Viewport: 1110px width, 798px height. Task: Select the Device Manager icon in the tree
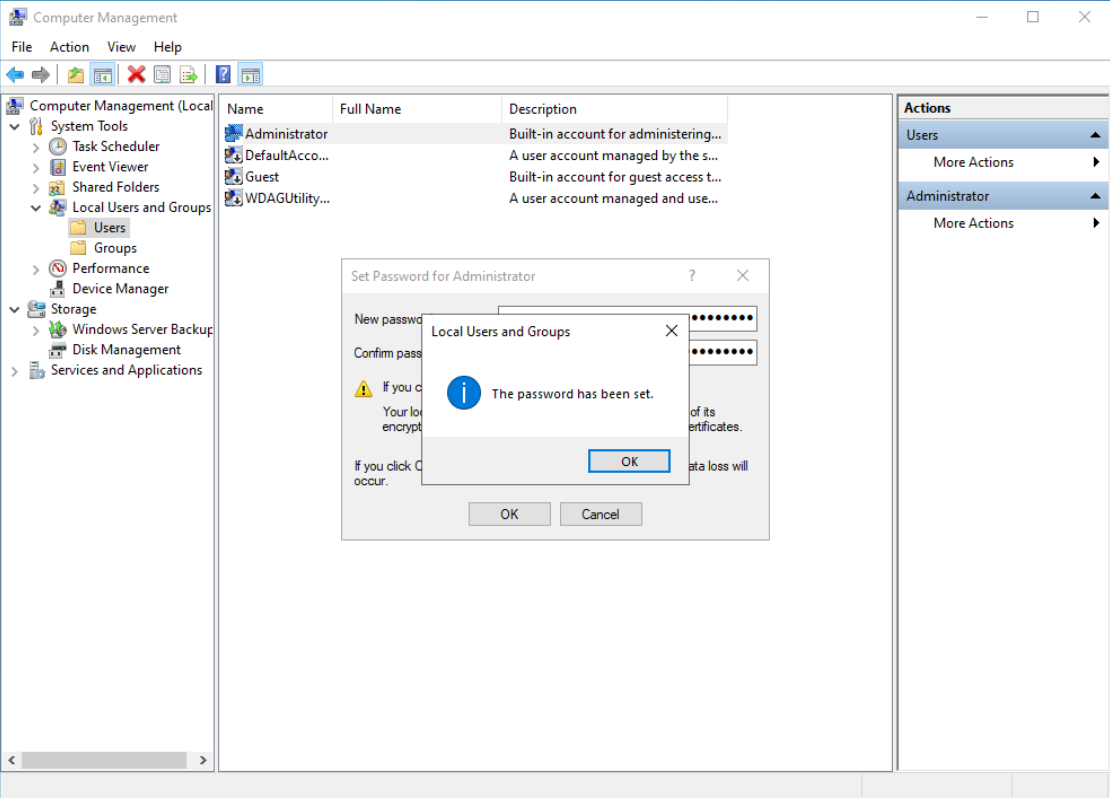pyautogui.click(x=58, y=289)
